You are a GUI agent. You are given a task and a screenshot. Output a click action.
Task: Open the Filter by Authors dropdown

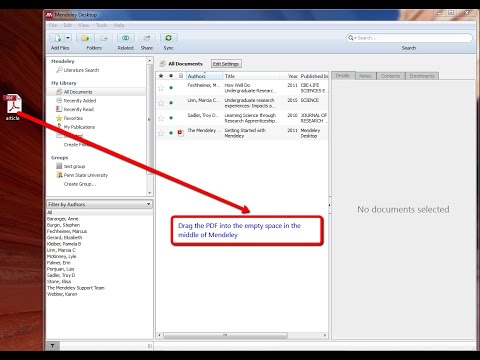pyautogui.click(x=99, y=204)
